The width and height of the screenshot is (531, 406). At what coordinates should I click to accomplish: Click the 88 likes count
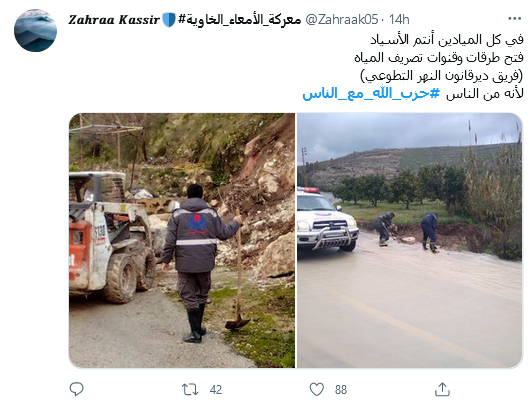[x=341, y=390]
